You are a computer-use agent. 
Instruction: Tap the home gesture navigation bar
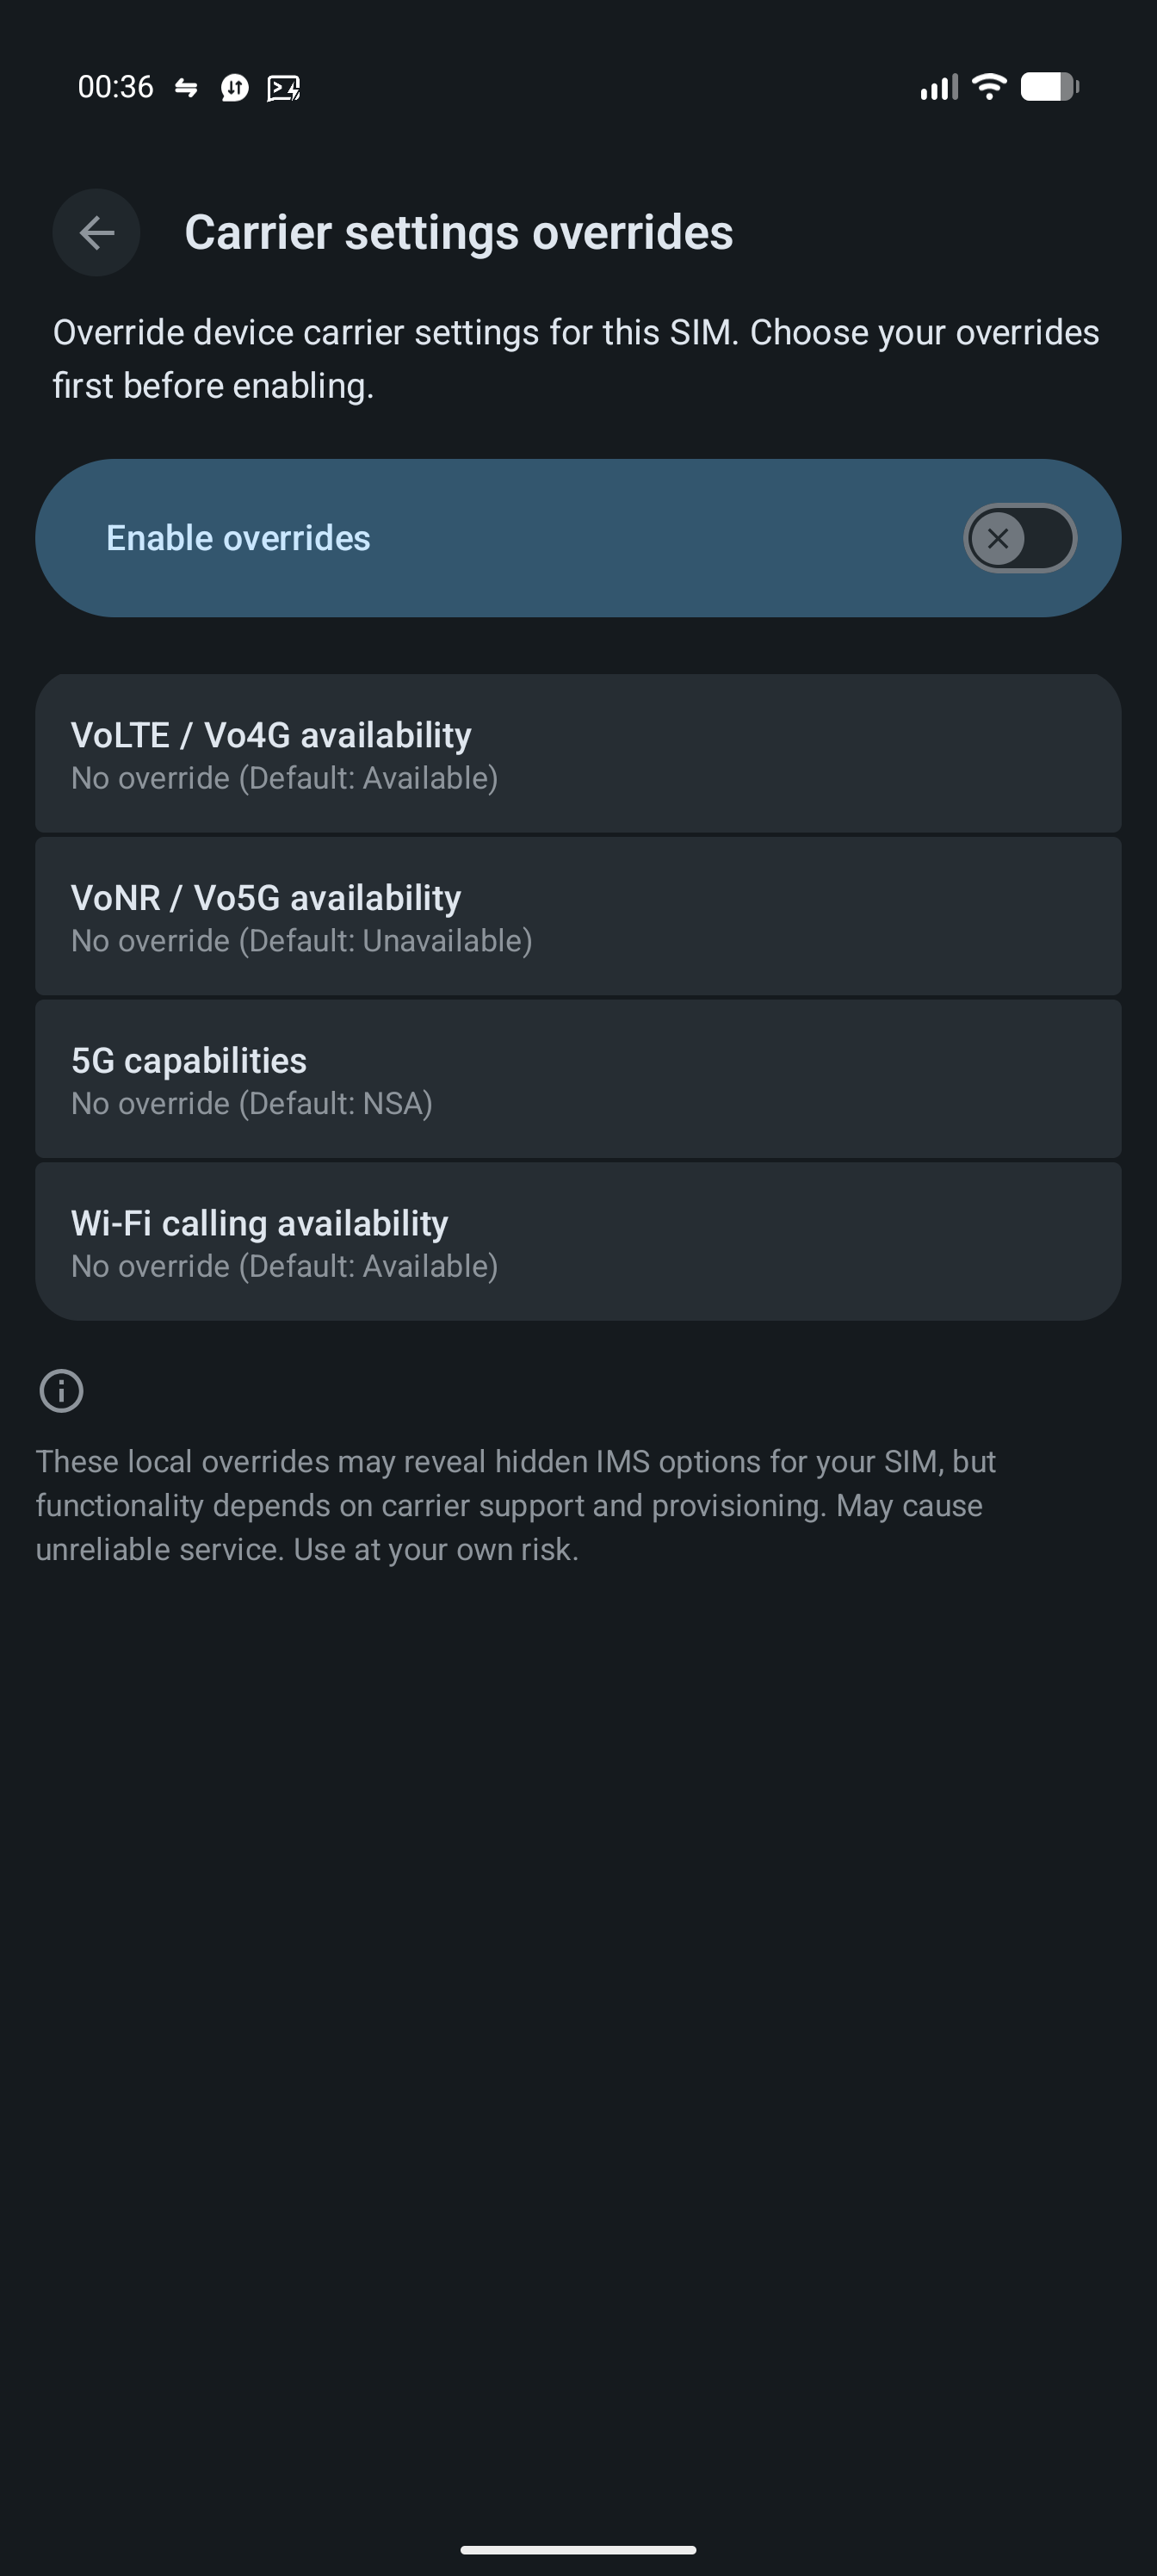tap(578, 2549)
